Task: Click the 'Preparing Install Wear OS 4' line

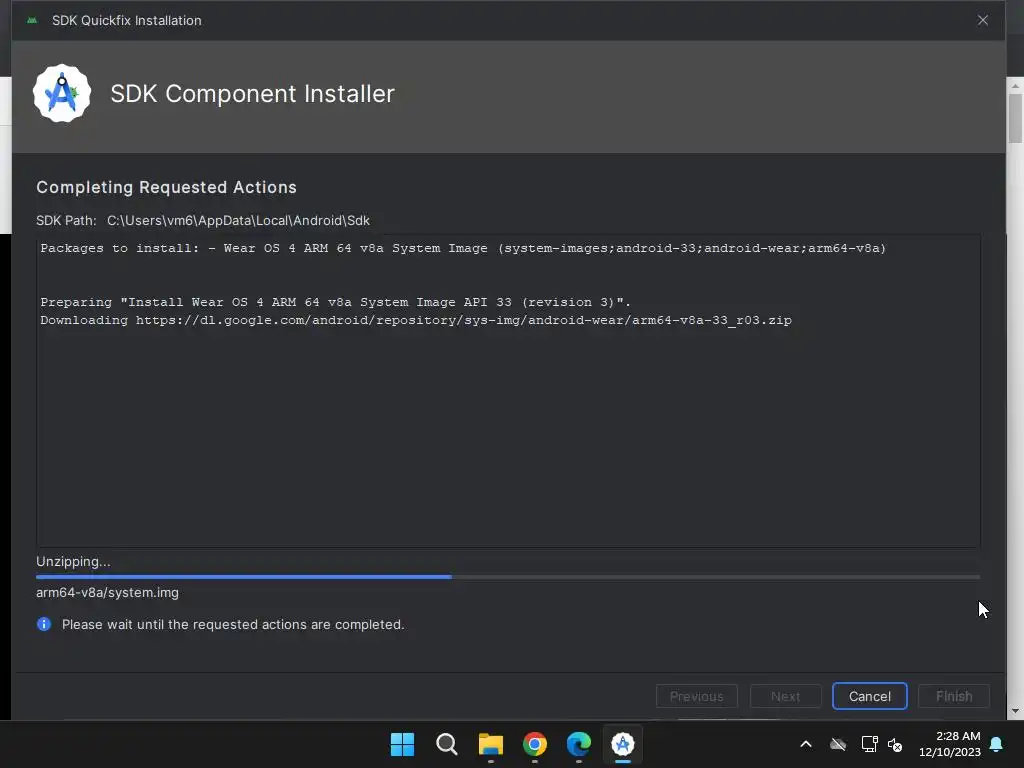Action: [x=336, y=302]
